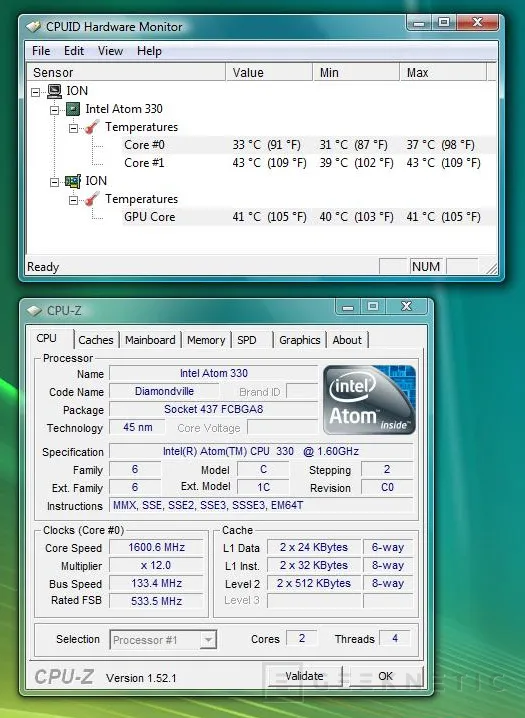Click the Instructions field listing MMX, SSE
Viewport: 525px width, 718px height.
pos(261,506)
